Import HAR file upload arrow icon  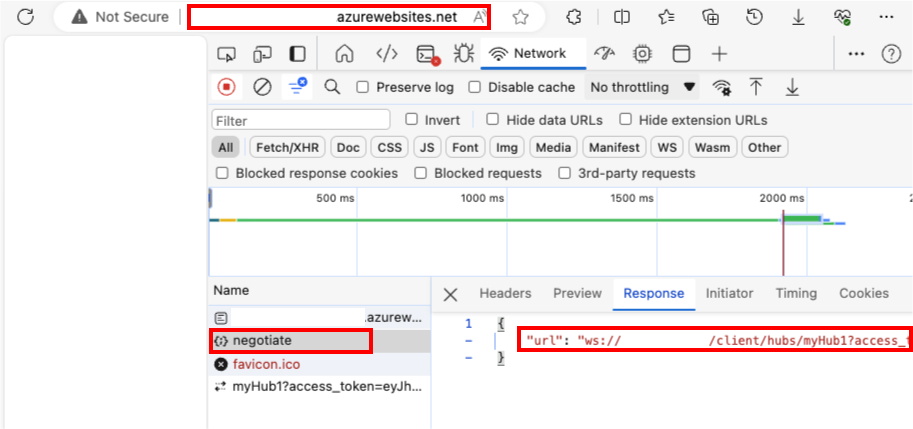coord(756,87)
